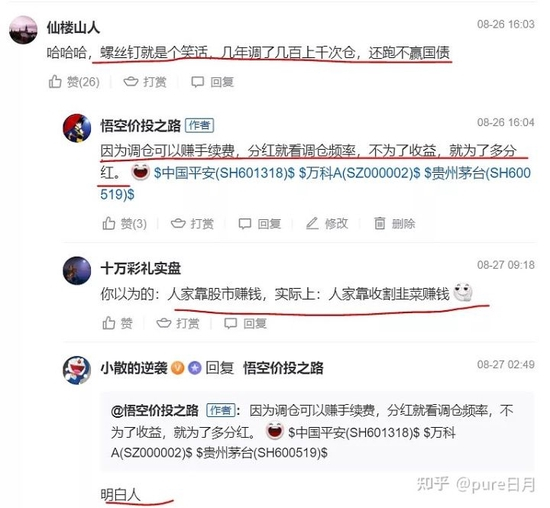The height and width of the screenshot is (508, 550).
Task: Tip 十万彩礼实盘's comment via 打赏
Action: tap(178, 323)
